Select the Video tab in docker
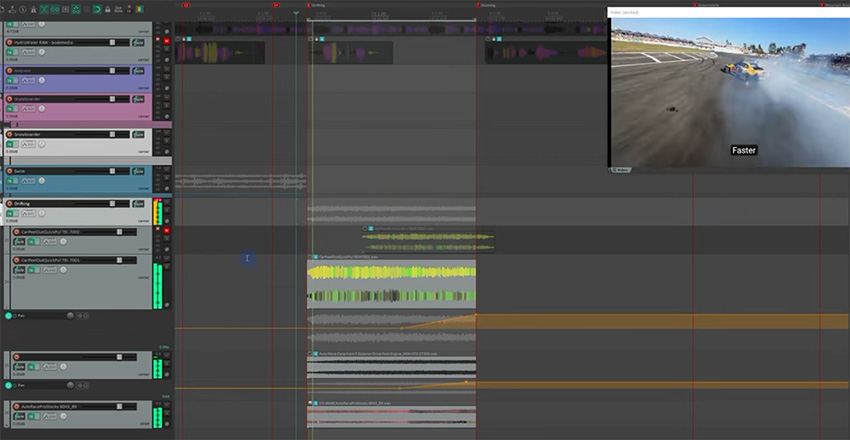The height and width of the screenshot is (440, 850). [x=621, y=170]
